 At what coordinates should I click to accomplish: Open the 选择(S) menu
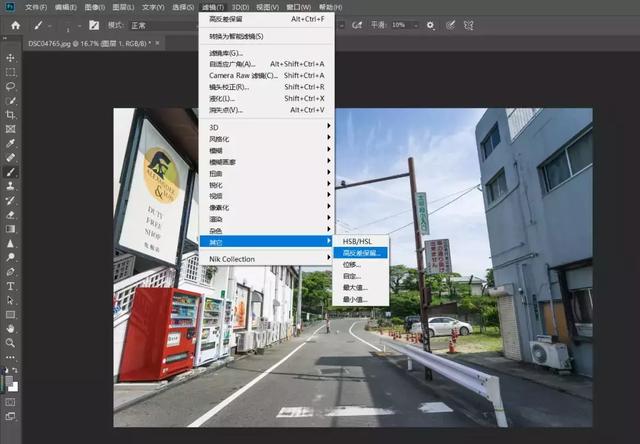click(182, 7)
